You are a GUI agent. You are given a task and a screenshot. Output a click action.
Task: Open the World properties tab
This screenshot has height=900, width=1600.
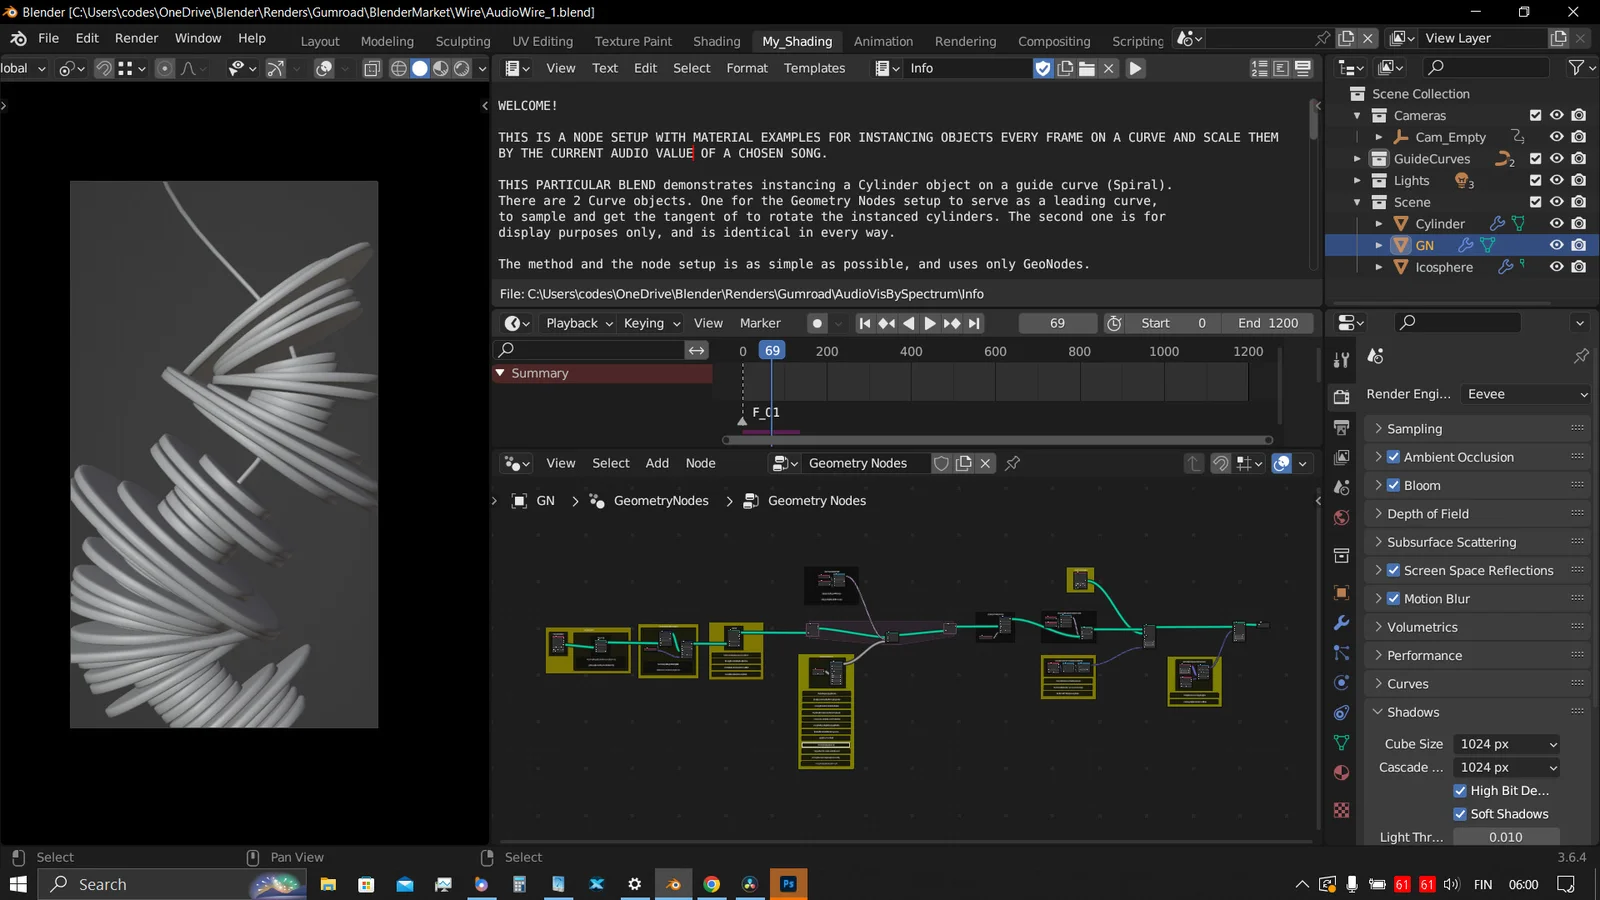pyautogui.click(x=1341, y=518)
